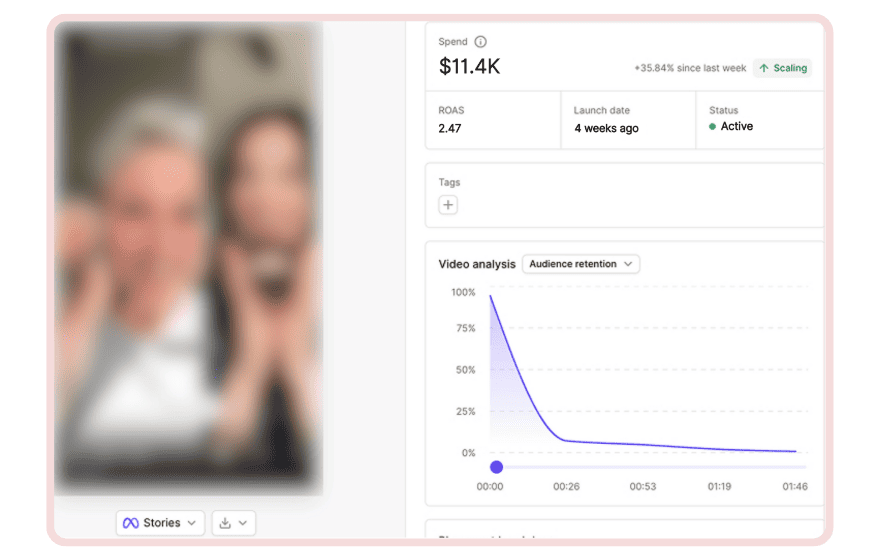The image size is (880, 560).
Task: Open the Stories placement dropdown
Action: 161,523
